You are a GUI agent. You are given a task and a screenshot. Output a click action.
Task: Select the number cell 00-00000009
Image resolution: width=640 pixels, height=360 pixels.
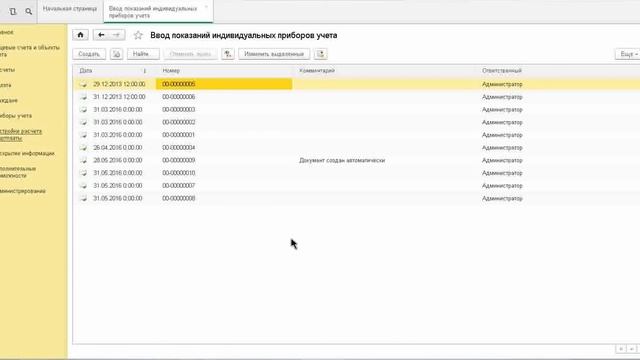(178, 160)
